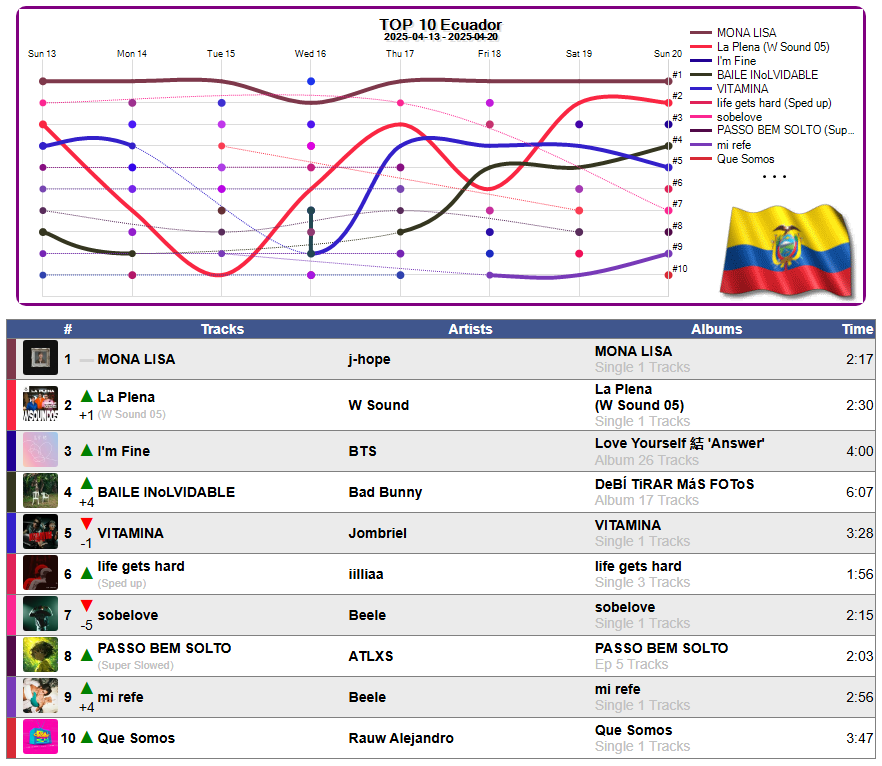Click the Sun 13 date label on chart
882x766 pixels.
42,53
